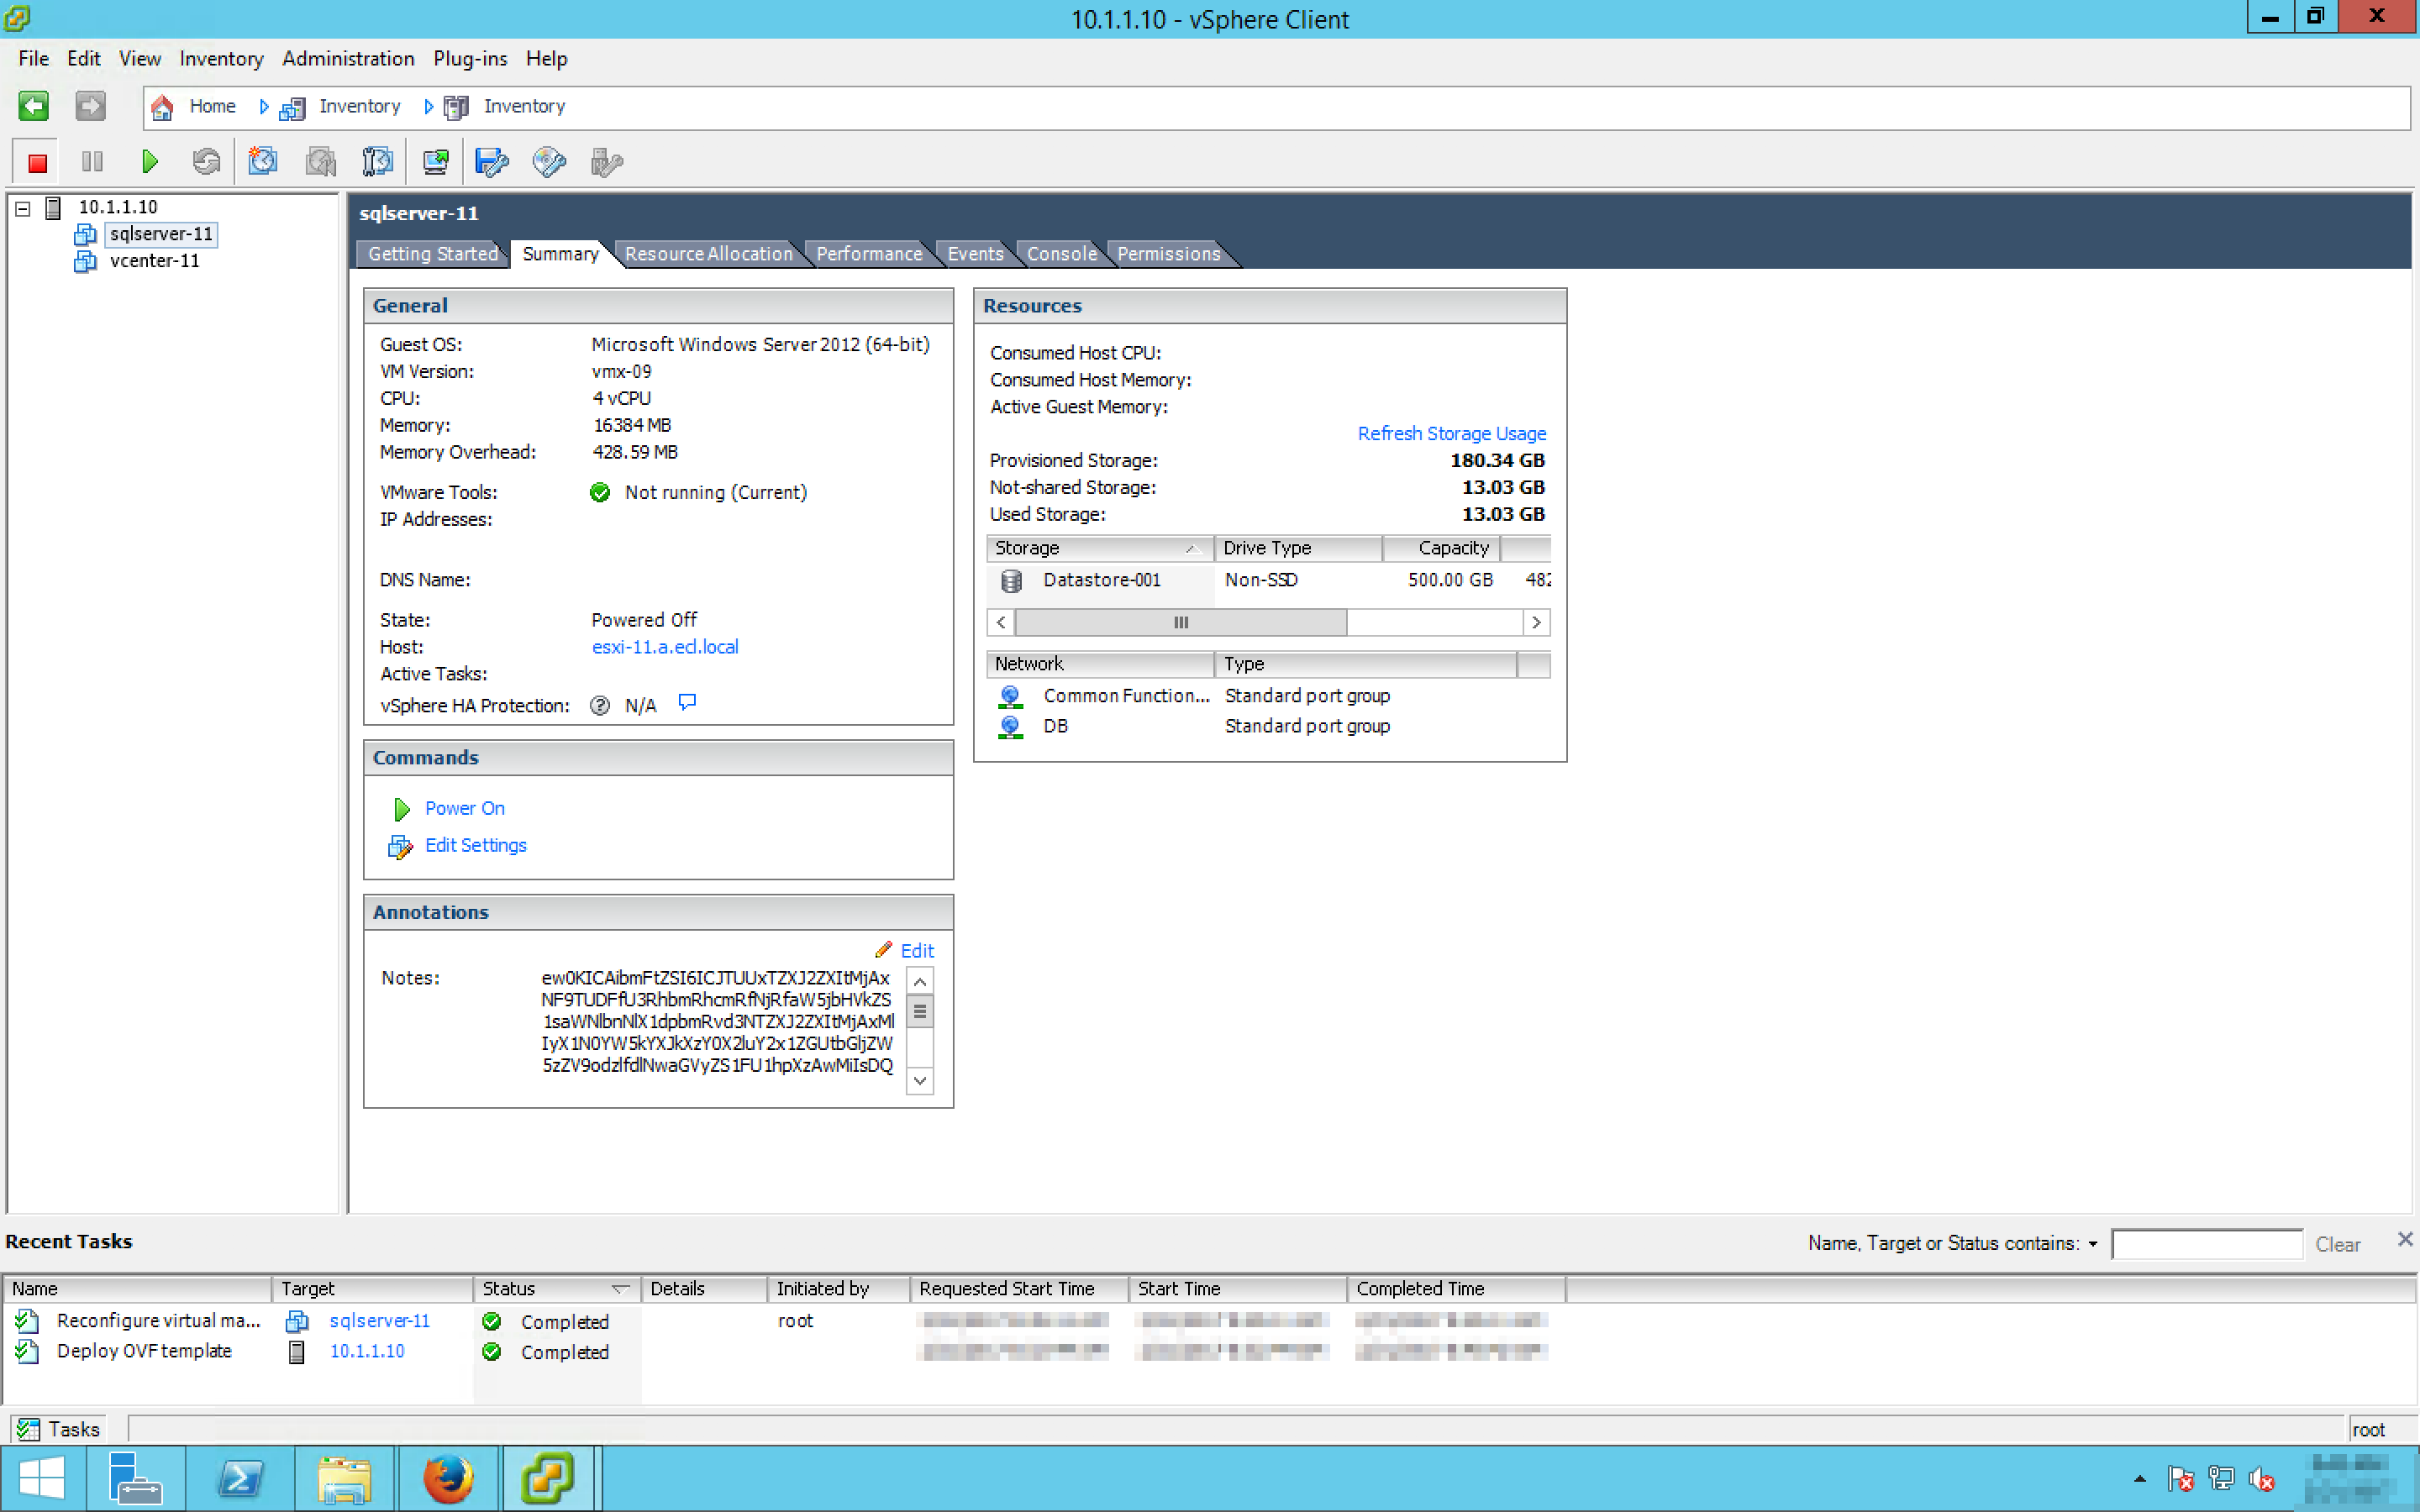Screen dimensions: 2420x1512
Task: Click the green Power On toolbar icon
Action: tap(150, 162)
